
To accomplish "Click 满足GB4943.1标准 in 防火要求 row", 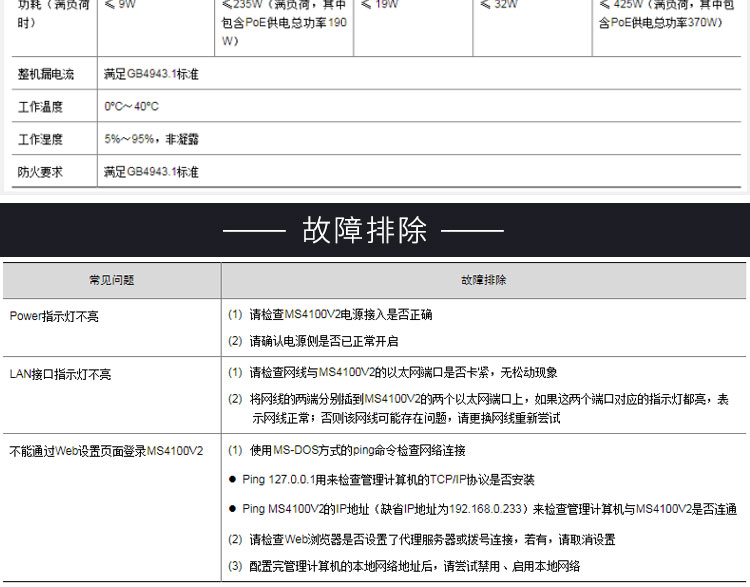I will tap(151, 172).
